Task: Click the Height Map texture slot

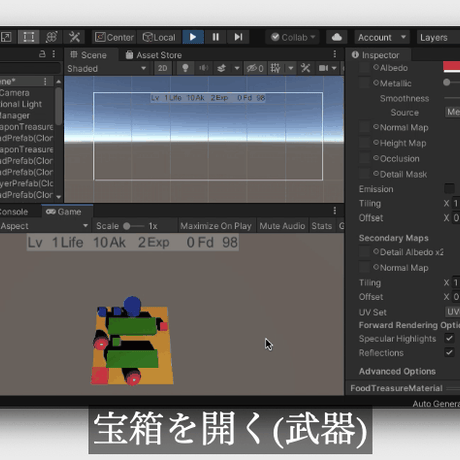Action: pyautogui.click(x=365, y=143)
